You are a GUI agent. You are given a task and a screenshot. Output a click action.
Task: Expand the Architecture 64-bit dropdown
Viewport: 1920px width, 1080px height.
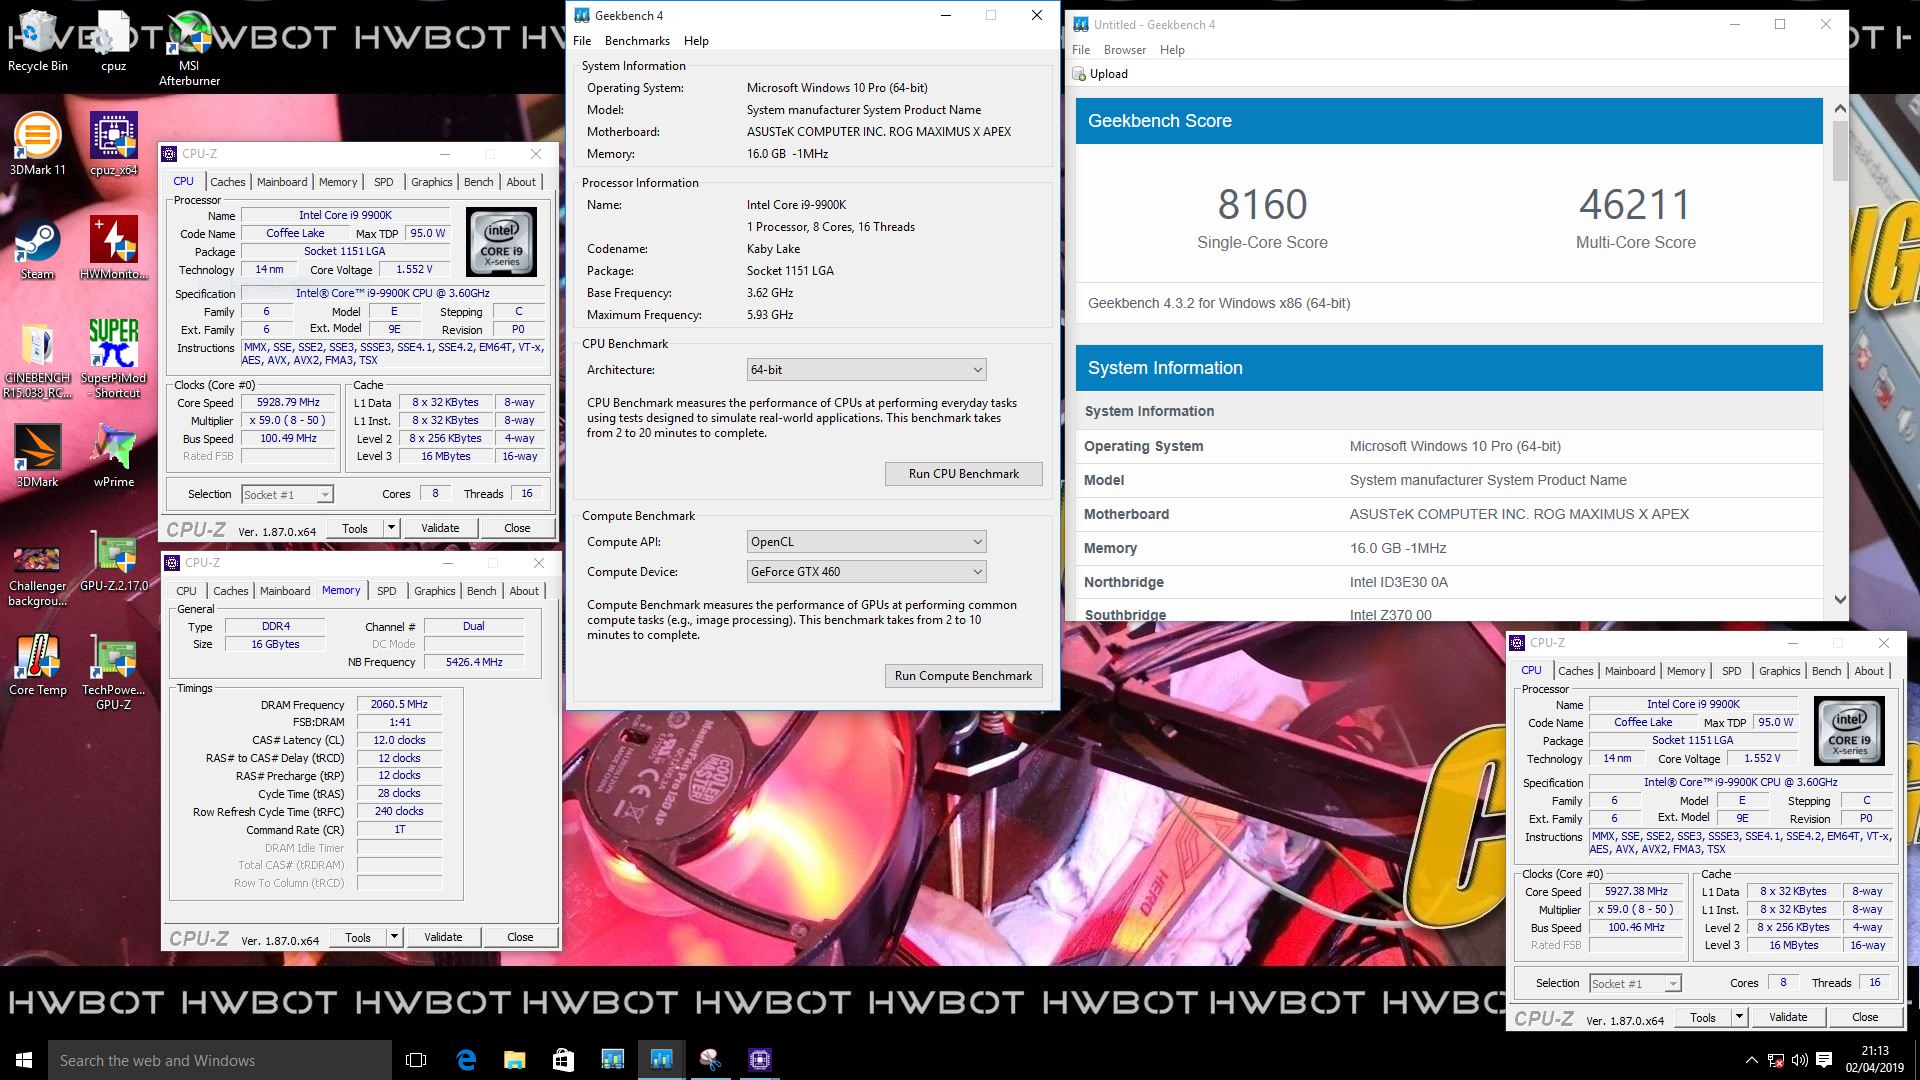[x=866, y=370]
